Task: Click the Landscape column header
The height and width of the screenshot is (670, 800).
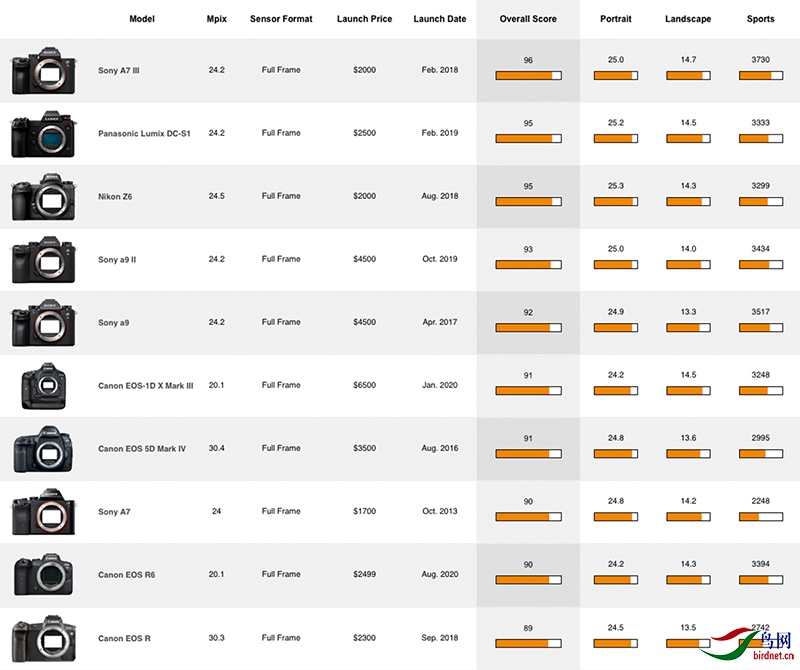Action: pyautogui.click(x=688, y=19)
